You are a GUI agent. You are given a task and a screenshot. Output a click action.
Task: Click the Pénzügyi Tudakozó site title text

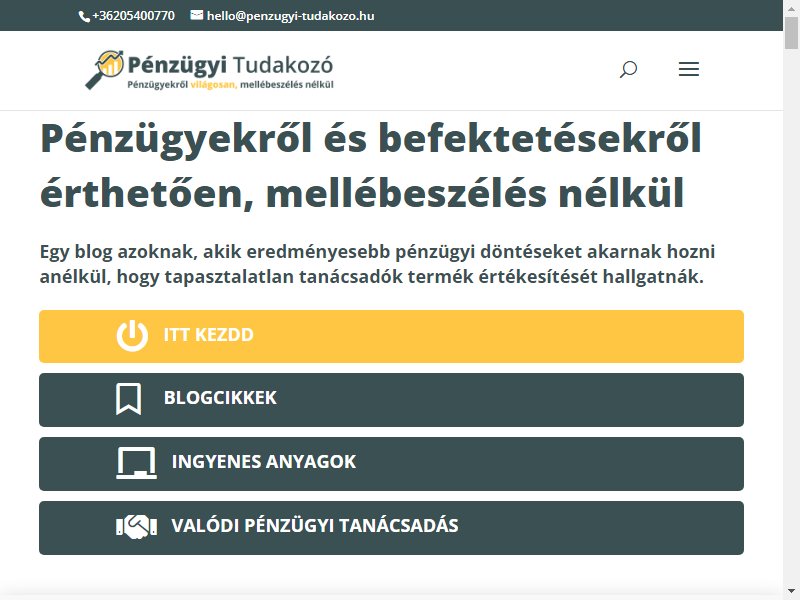pos(230,65)
